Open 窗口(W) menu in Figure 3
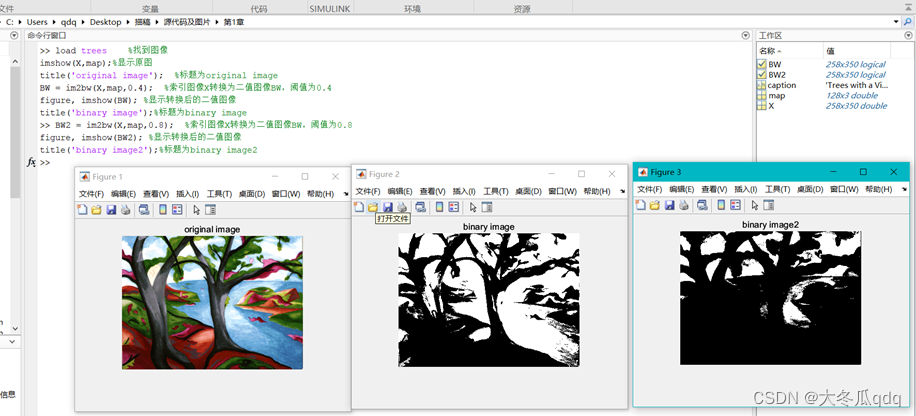916x416 pixels. click(x=844, y=189)
